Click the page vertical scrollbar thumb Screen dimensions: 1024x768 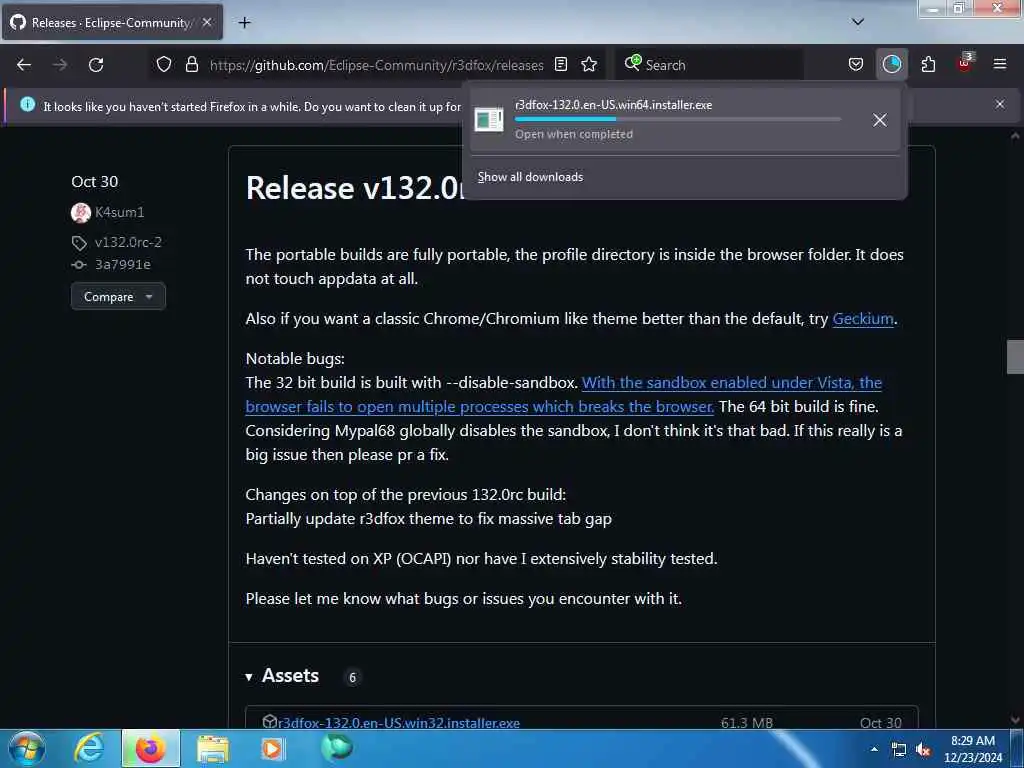pyautogui.click(x=1015, y=357)
